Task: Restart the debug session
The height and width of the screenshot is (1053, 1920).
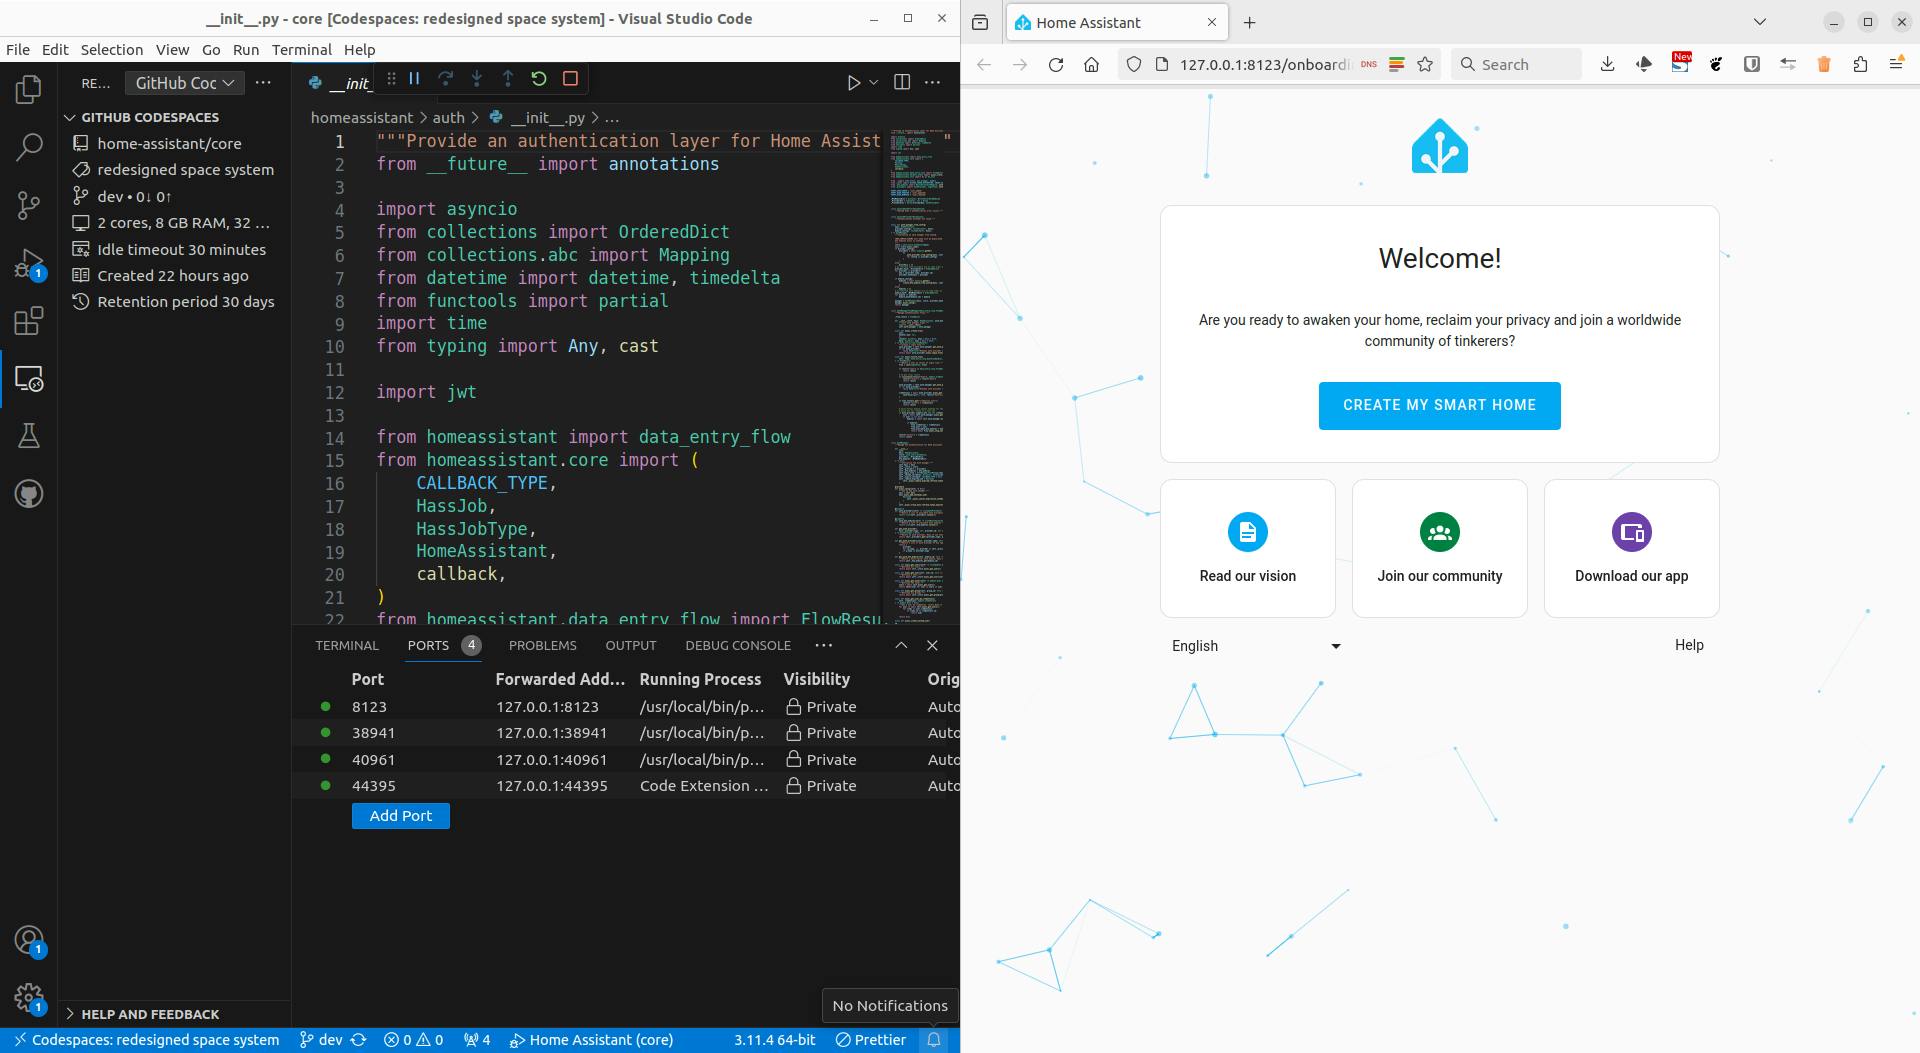Action: point(539,78)
